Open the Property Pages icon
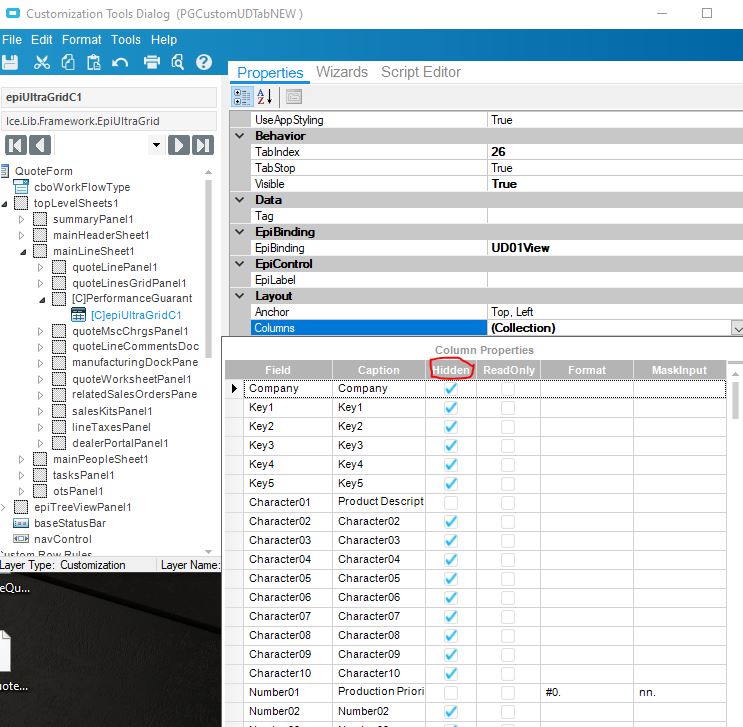This screenshot has height=727, width=743. coord(294,97)
